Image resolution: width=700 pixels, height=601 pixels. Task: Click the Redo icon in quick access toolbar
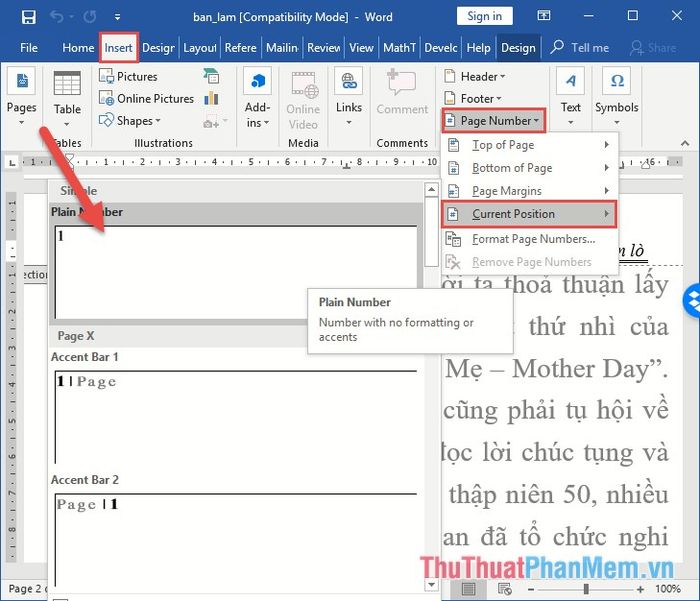click(x=90, y=17)
